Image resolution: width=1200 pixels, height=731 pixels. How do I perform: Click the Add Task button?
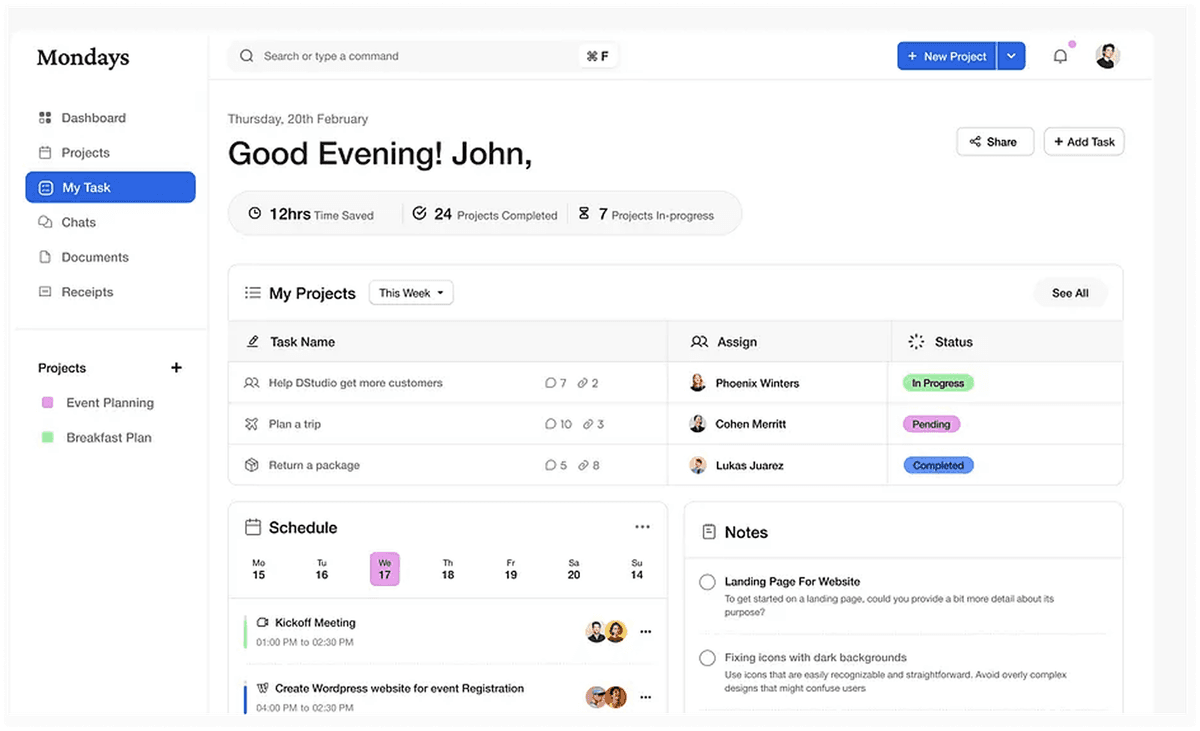[x=1083, y=141]
